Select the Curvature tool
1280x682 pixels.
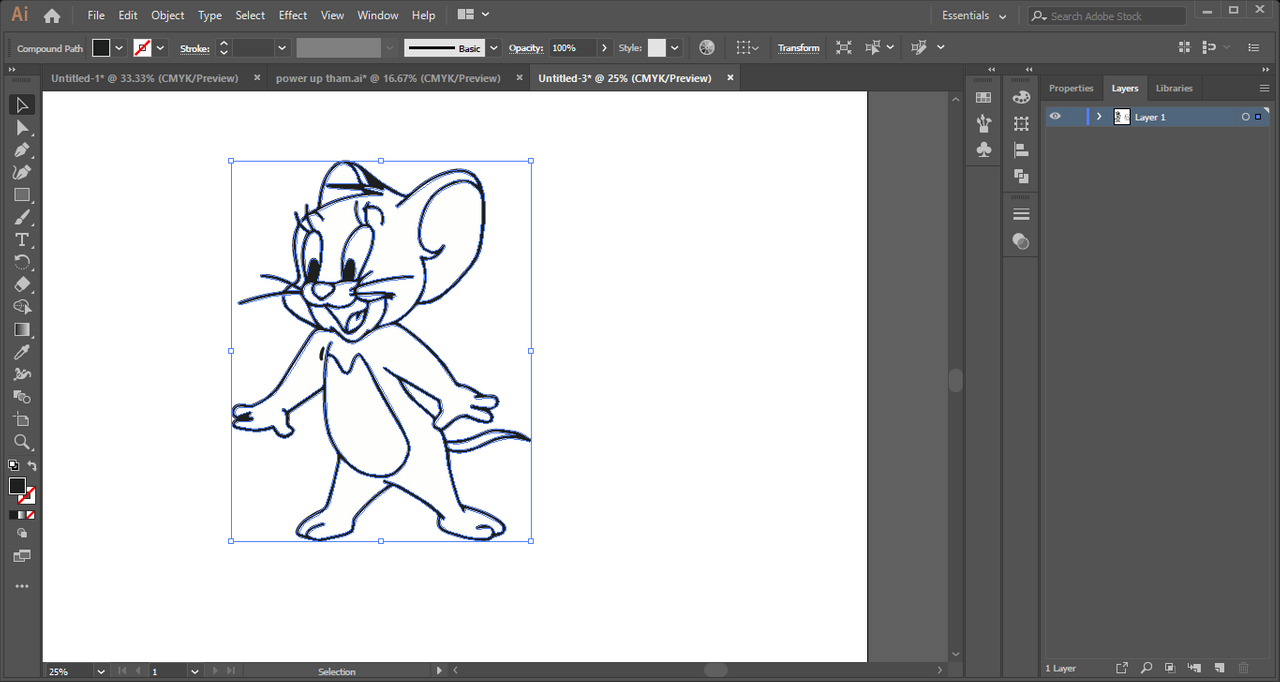22,172
